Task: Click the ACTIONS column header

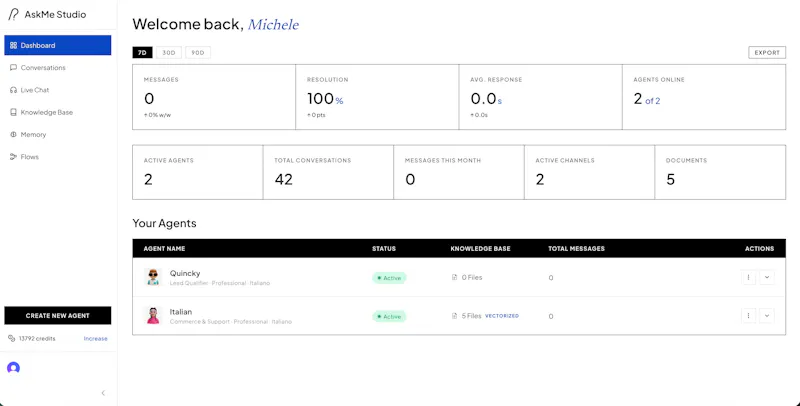Action: tap(759, 249)
